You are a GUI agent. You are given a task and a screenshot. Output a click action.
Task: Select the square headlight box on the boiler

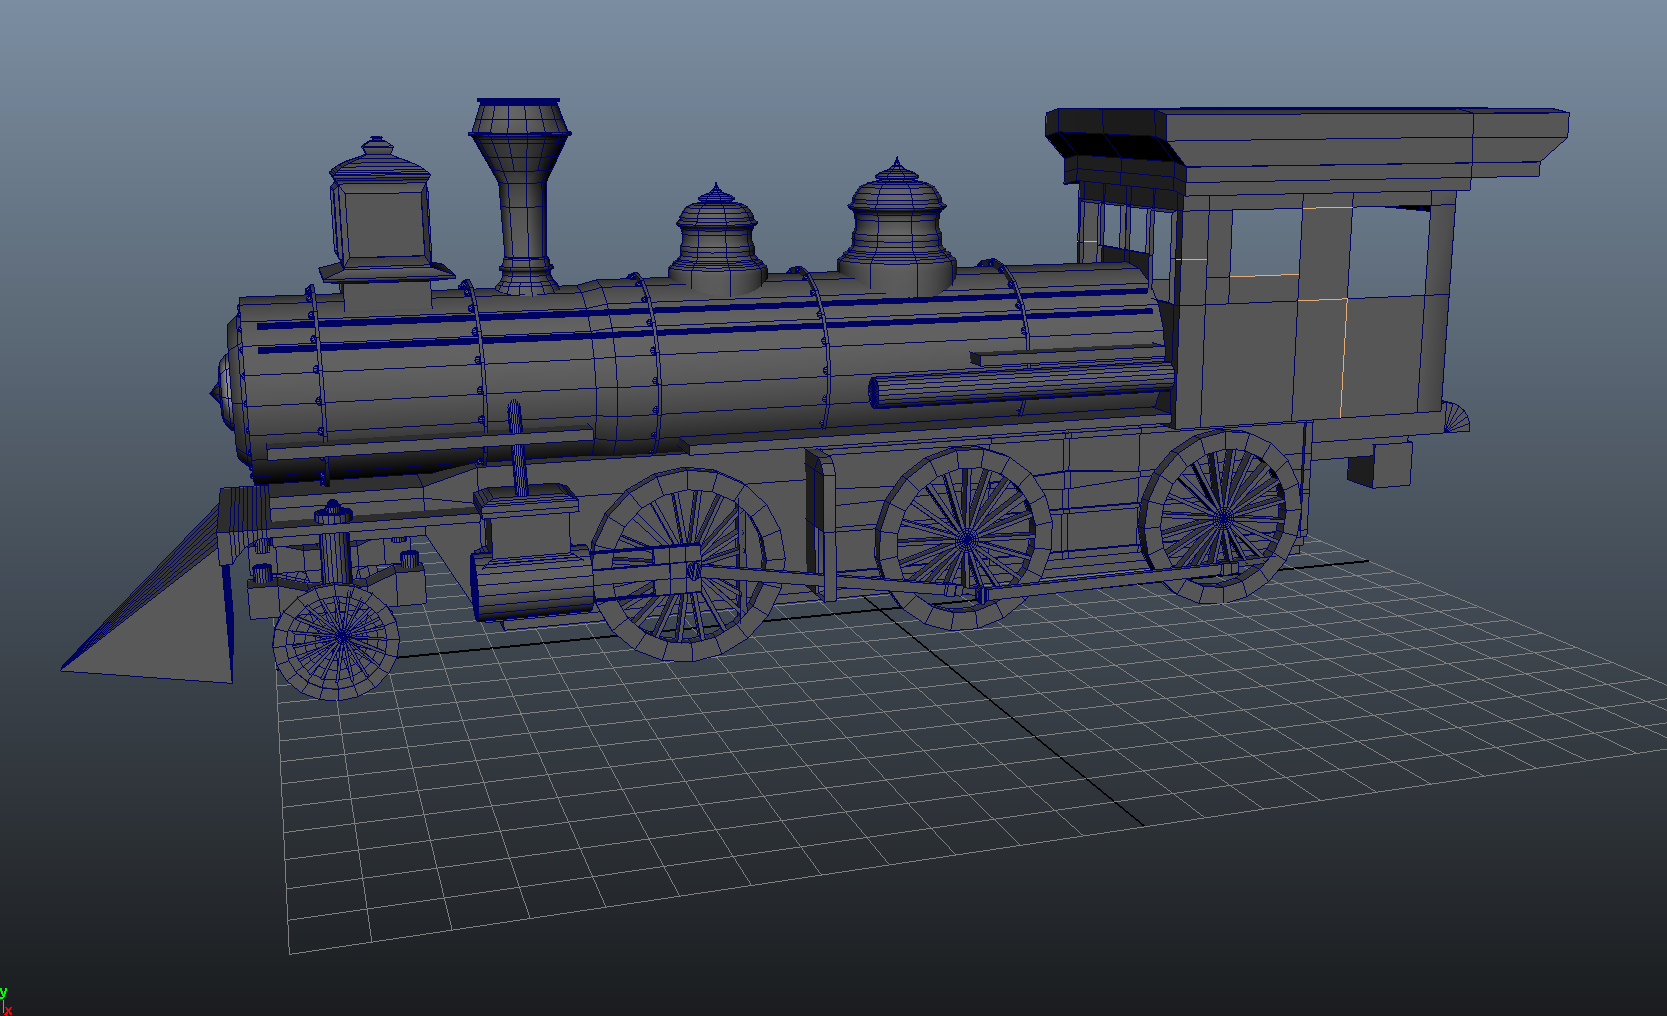pyautogui.click(x=380, y=225)
